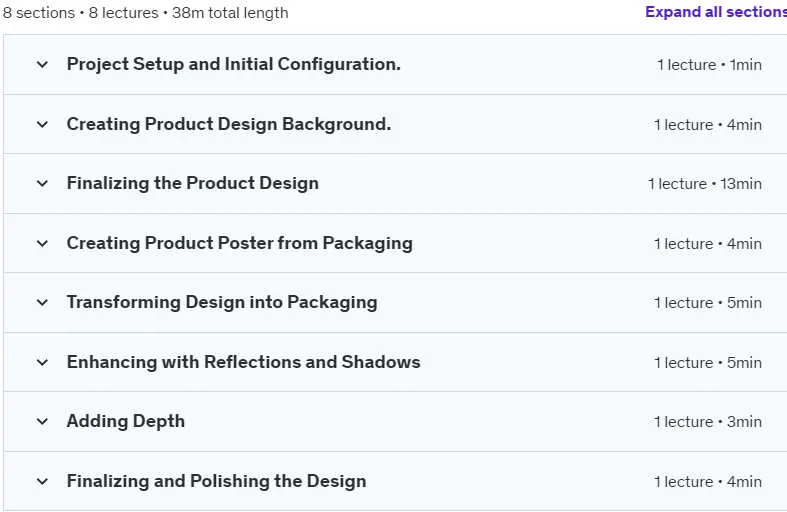787x512 pixels.
Task: Open chevron for Enhancing with Reflections and Shadows
Action: [x=43, y=362]
